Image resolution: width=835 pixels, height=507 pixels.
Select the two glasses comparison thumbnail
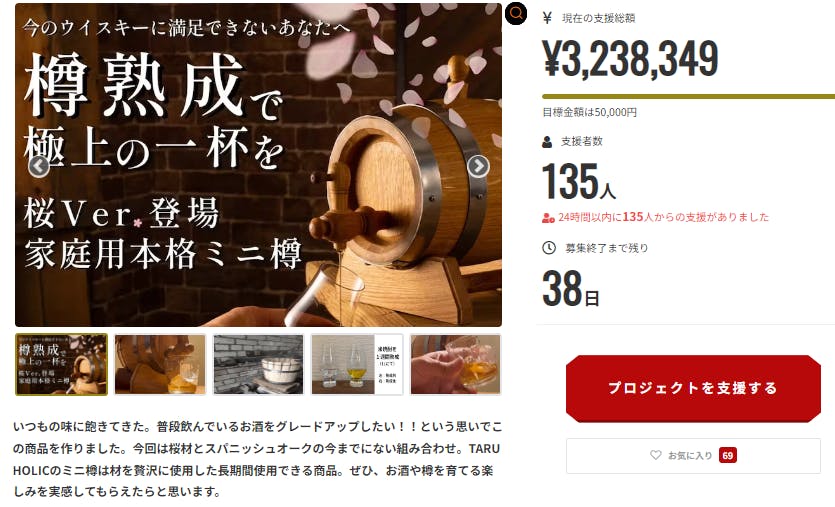tap(357, 365)
